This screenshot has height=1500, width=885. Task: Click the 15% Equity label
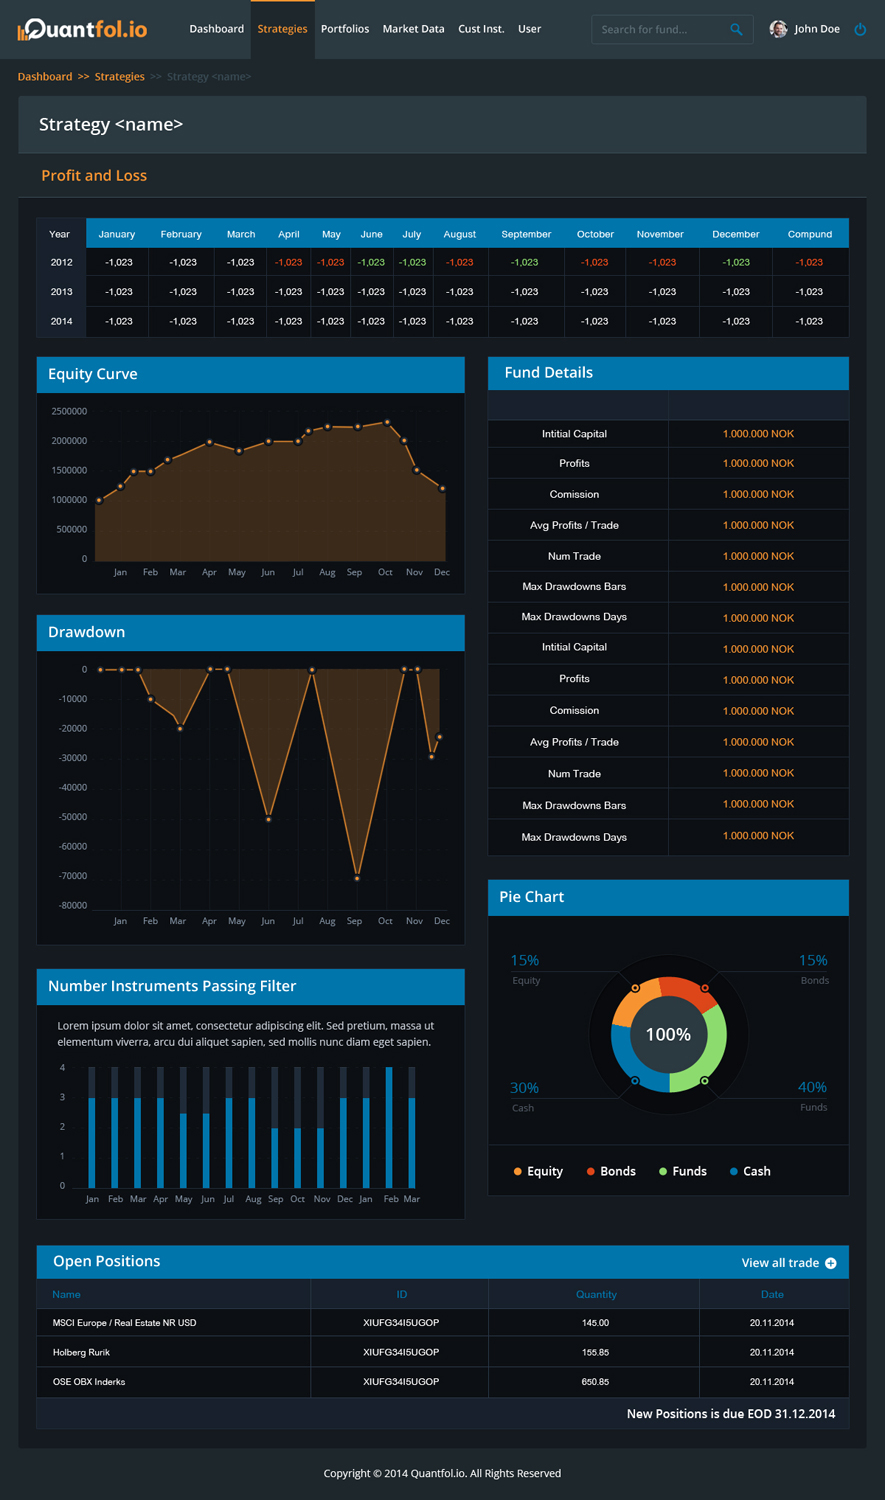click(525, 968)
